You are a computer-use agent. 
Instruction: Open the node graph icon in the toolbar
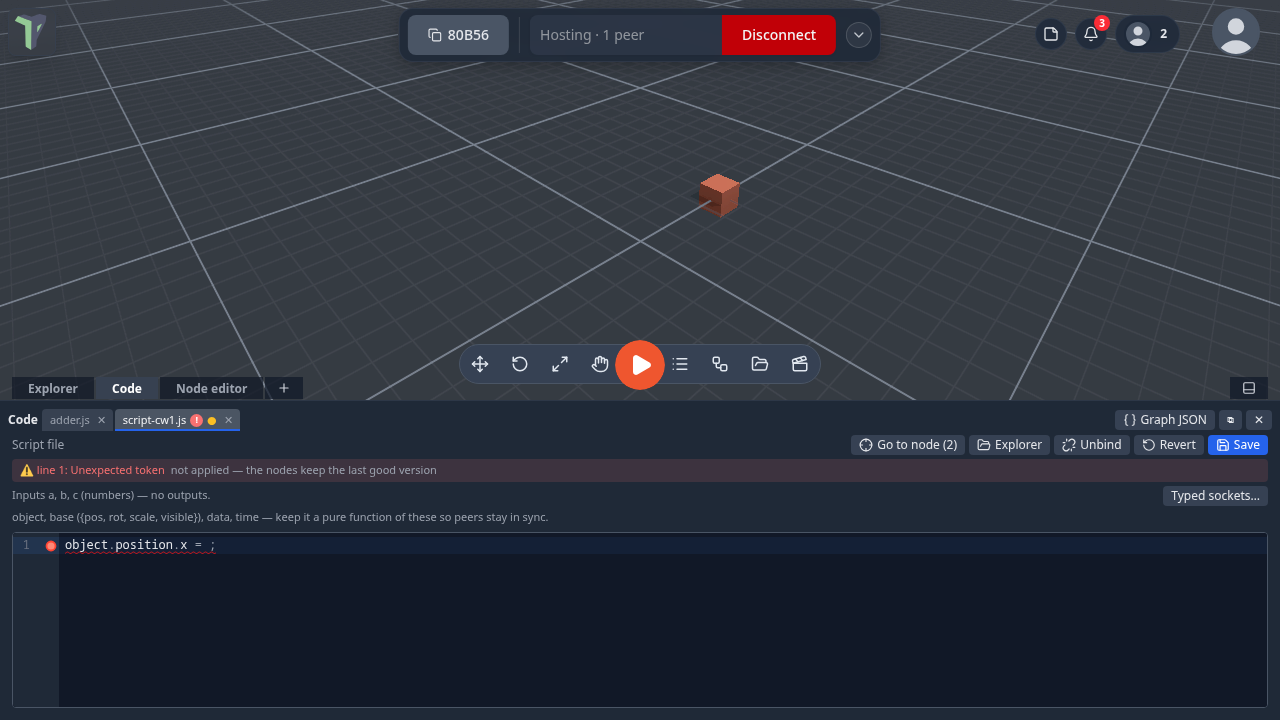coord(720,364)
